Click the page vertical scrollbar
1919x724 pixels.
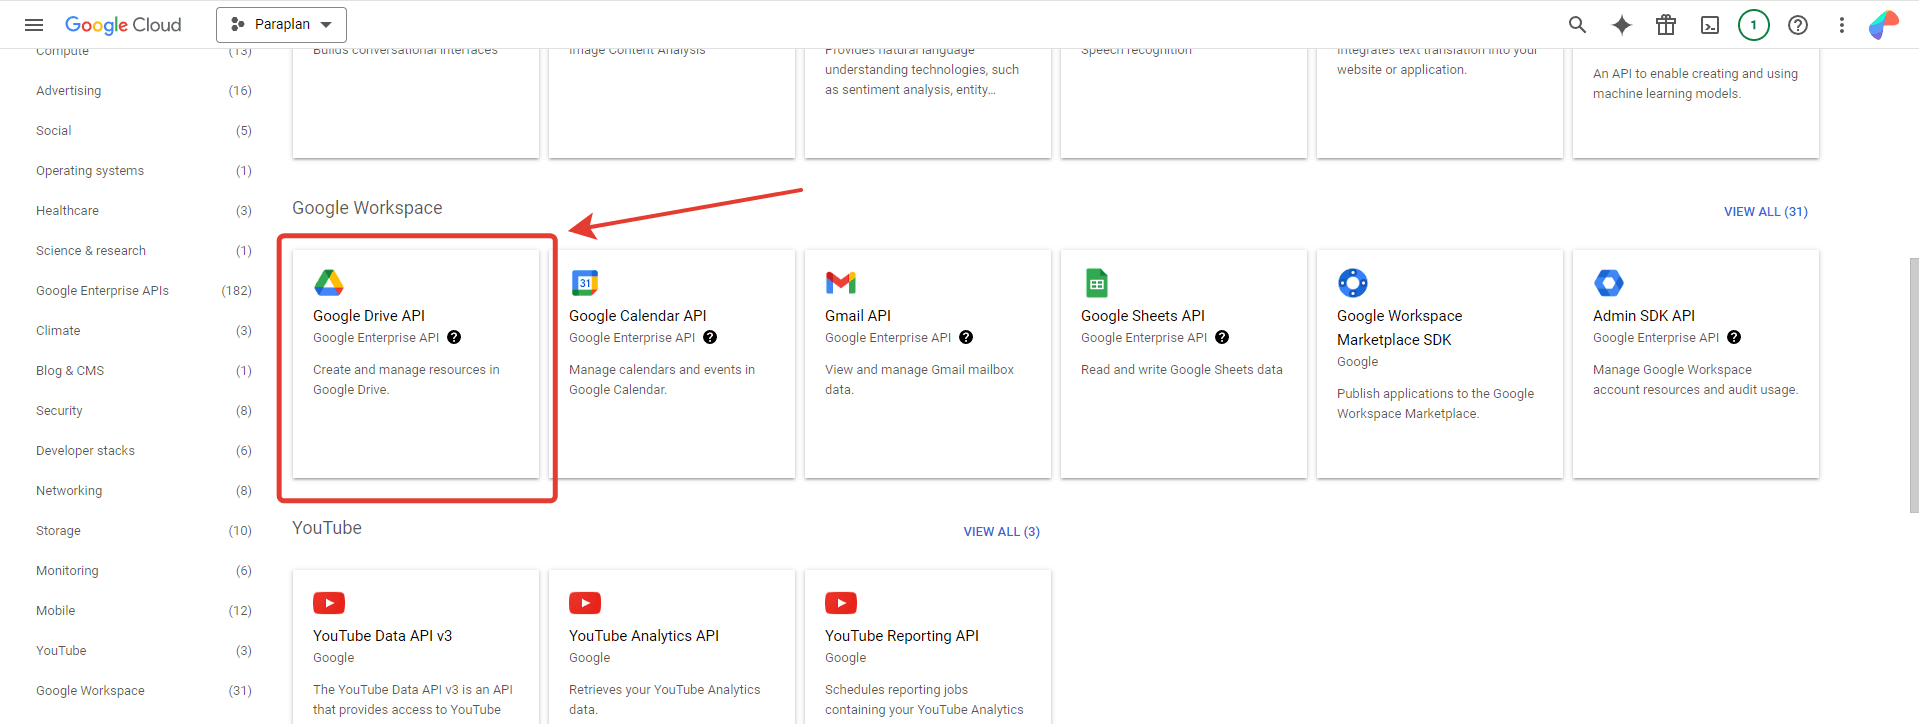point(1913,385)
